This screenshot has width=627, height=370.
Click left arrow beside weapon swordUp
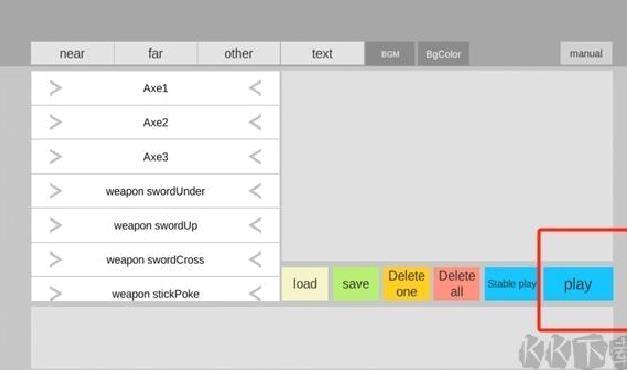point(255,226)
